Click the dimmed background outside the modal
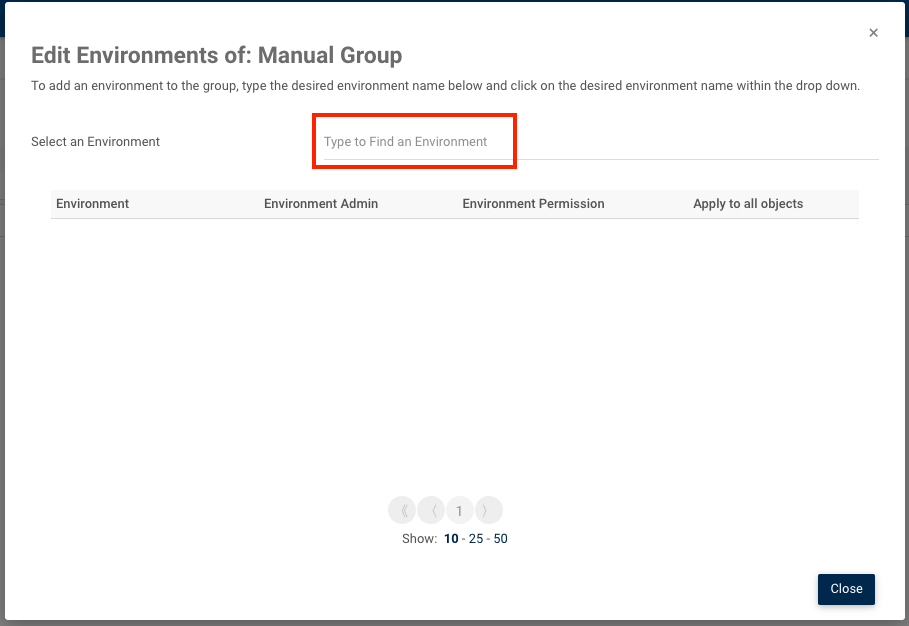 coord(3,300)
